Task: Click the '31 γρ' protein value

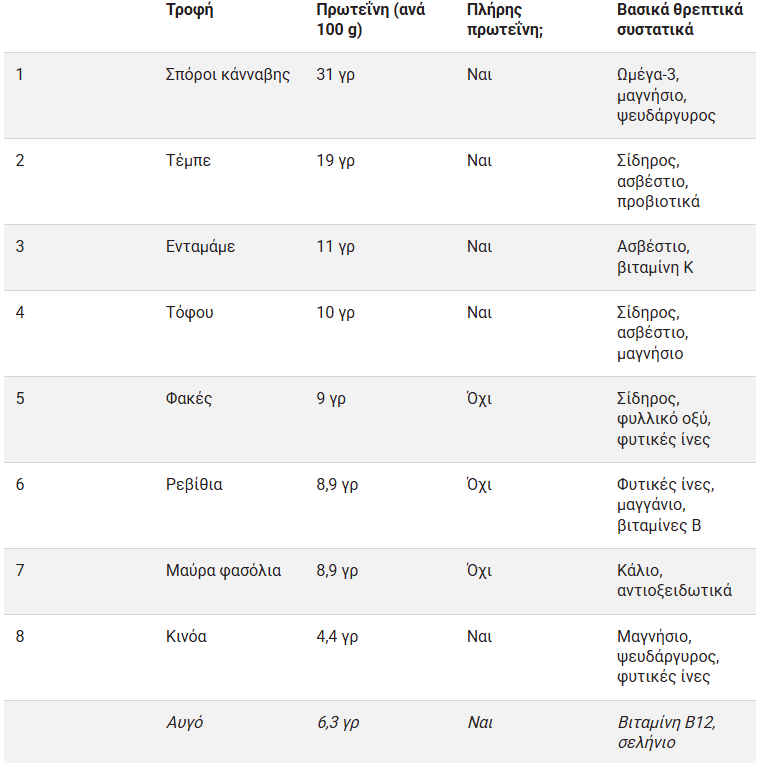Action: (335, 75)
